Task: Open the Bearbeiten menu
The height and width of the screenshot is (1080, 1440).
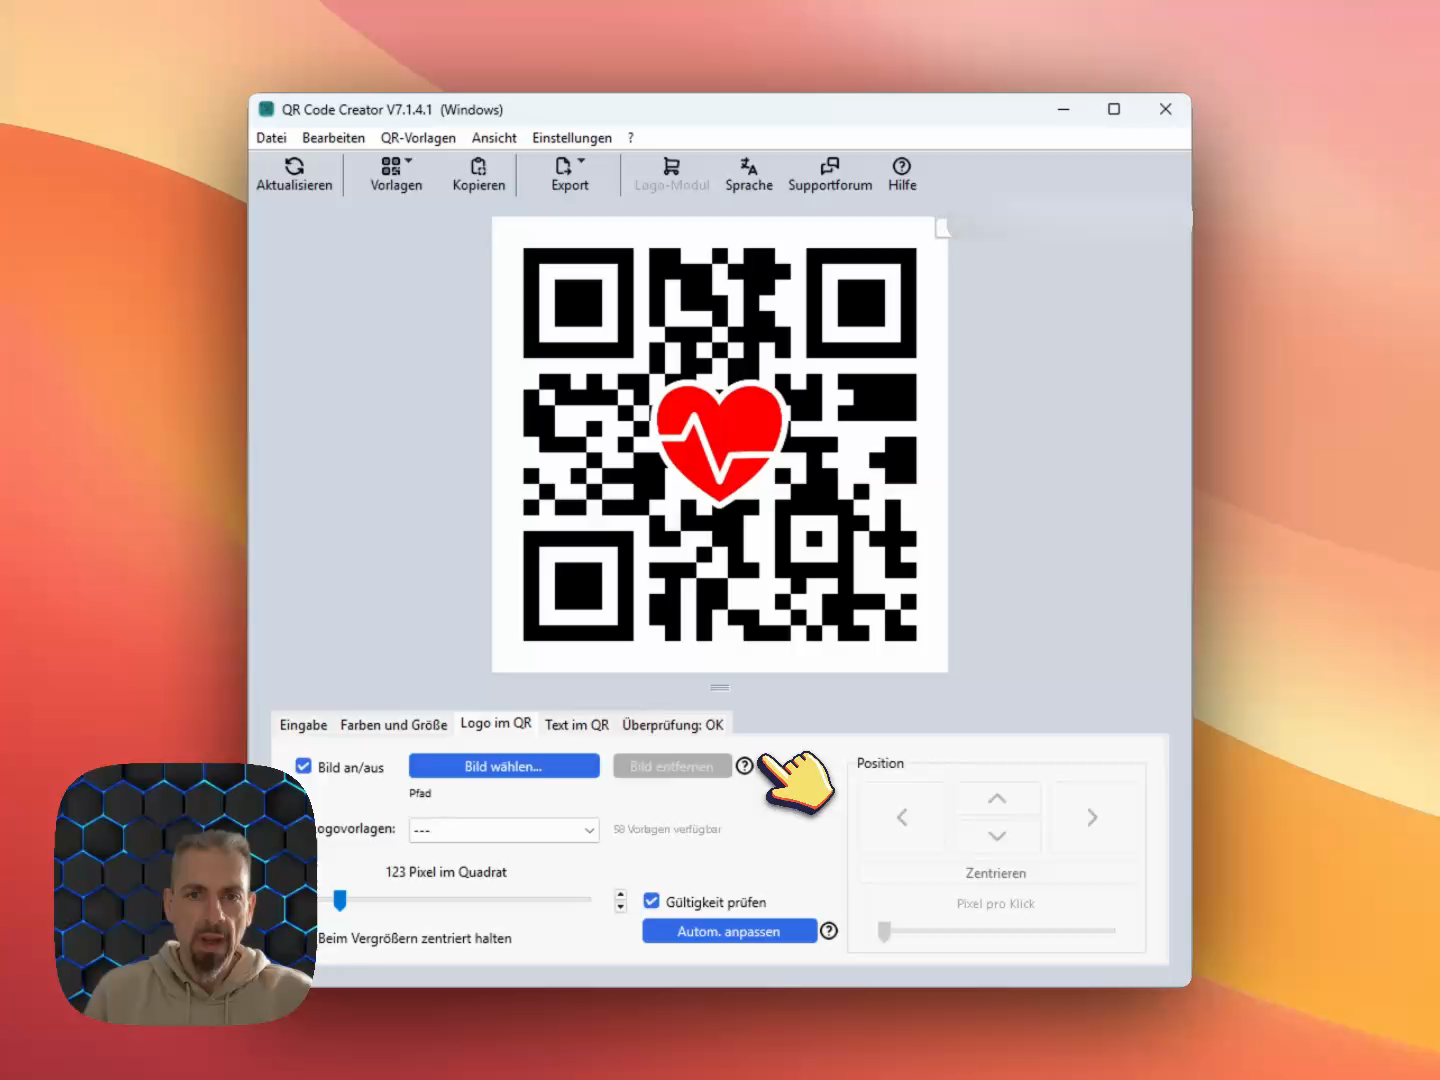Action: (x=334, y=138)
